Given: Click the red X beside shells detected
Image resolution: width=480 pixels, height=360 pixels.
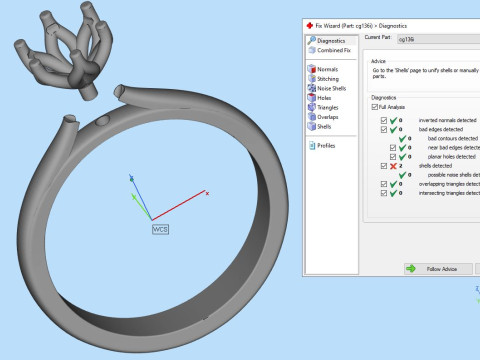Looking at the screenshot, I should 393,166.
